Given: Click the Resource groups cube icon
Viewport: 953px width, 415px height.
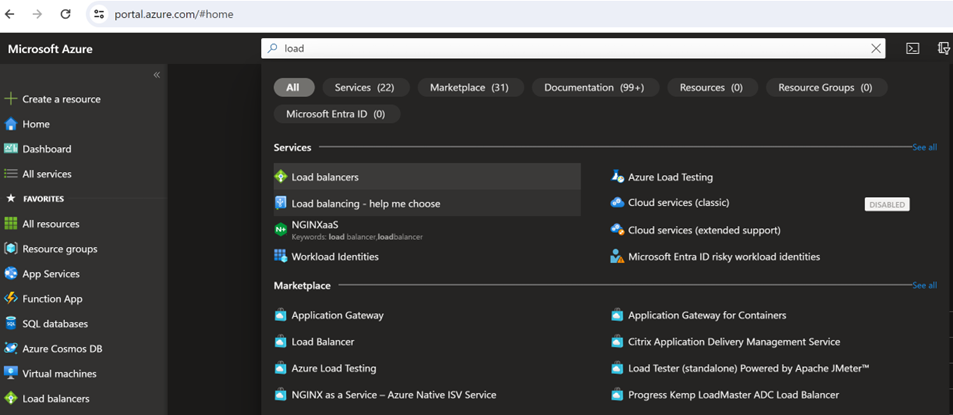Looking at the screenshot, I should click(x=10, y=249).
